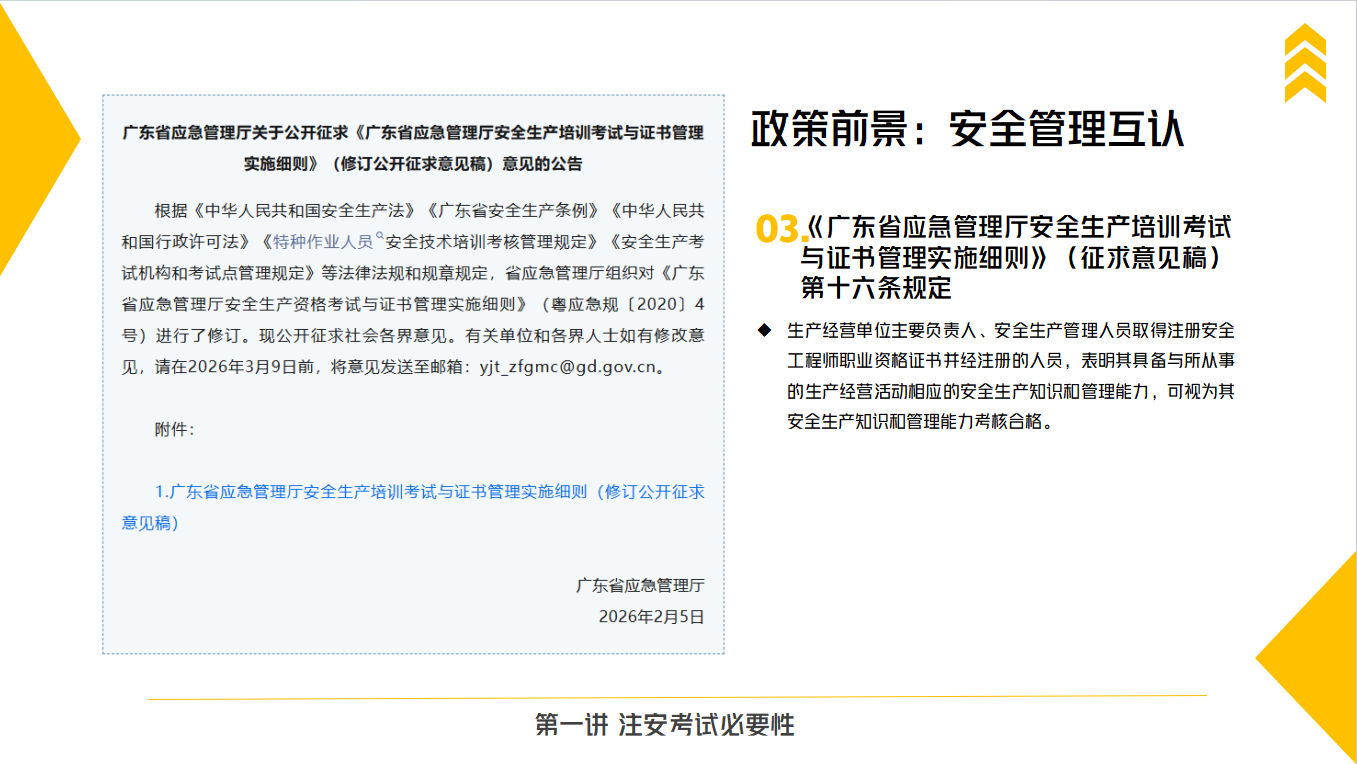Viewport: 1357px width, 764px height.
Task: Click the bold announcement title in the panel
Action: click(413, 148)
